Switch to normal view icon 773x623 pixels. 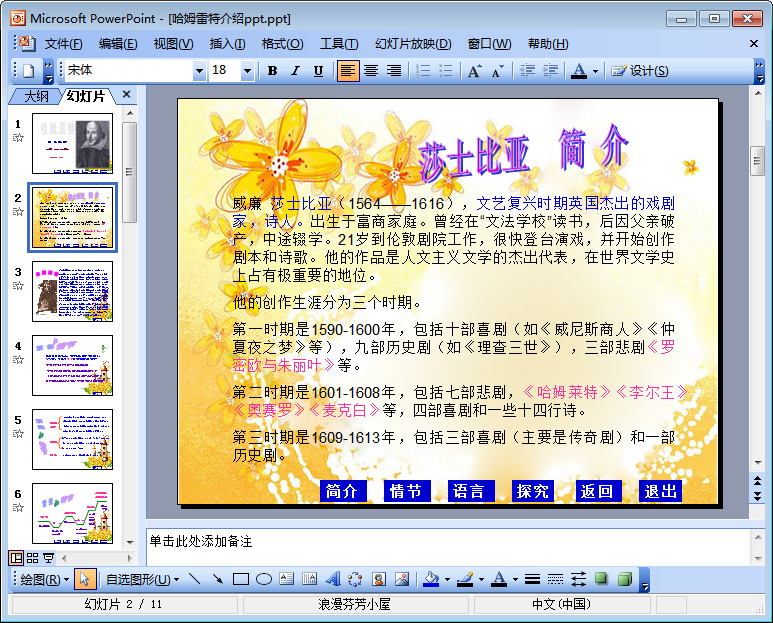[x=16, y=558]
